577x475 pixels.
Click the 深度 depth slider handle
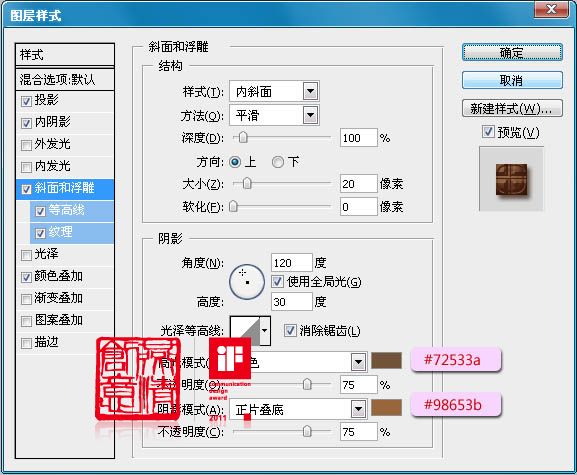pos(243,138)
